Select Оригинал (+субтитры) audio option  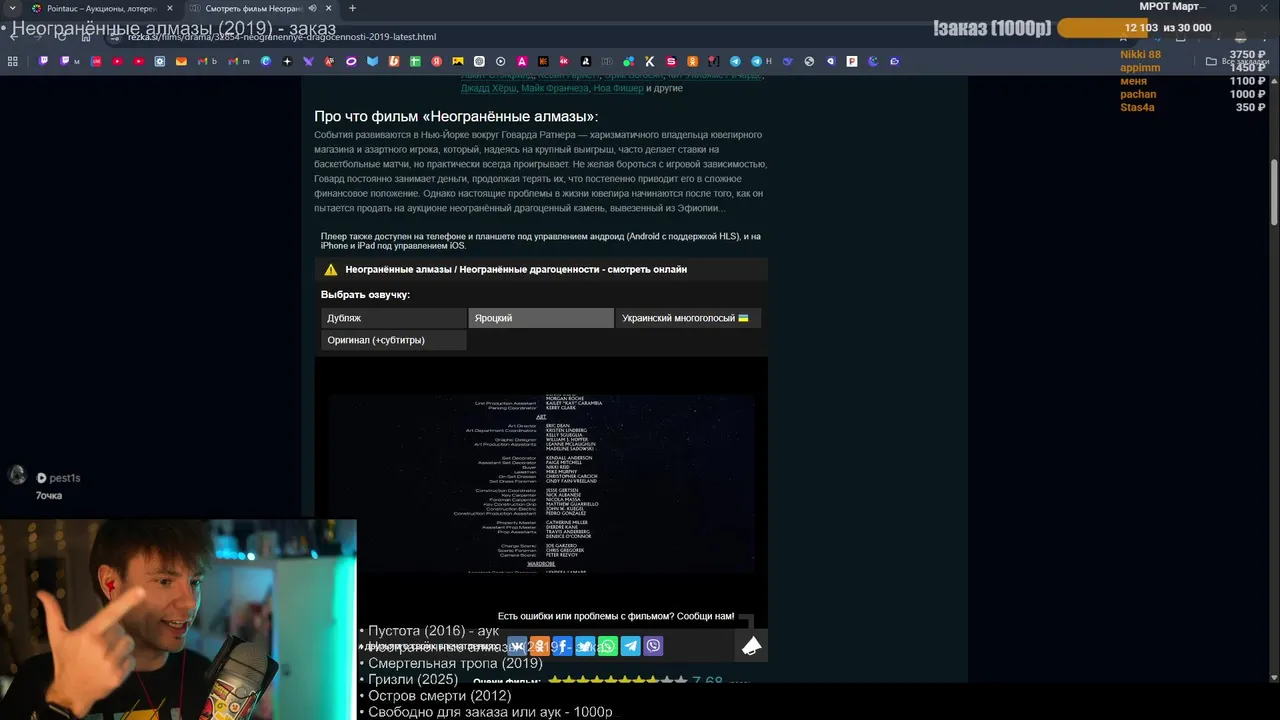394,340
